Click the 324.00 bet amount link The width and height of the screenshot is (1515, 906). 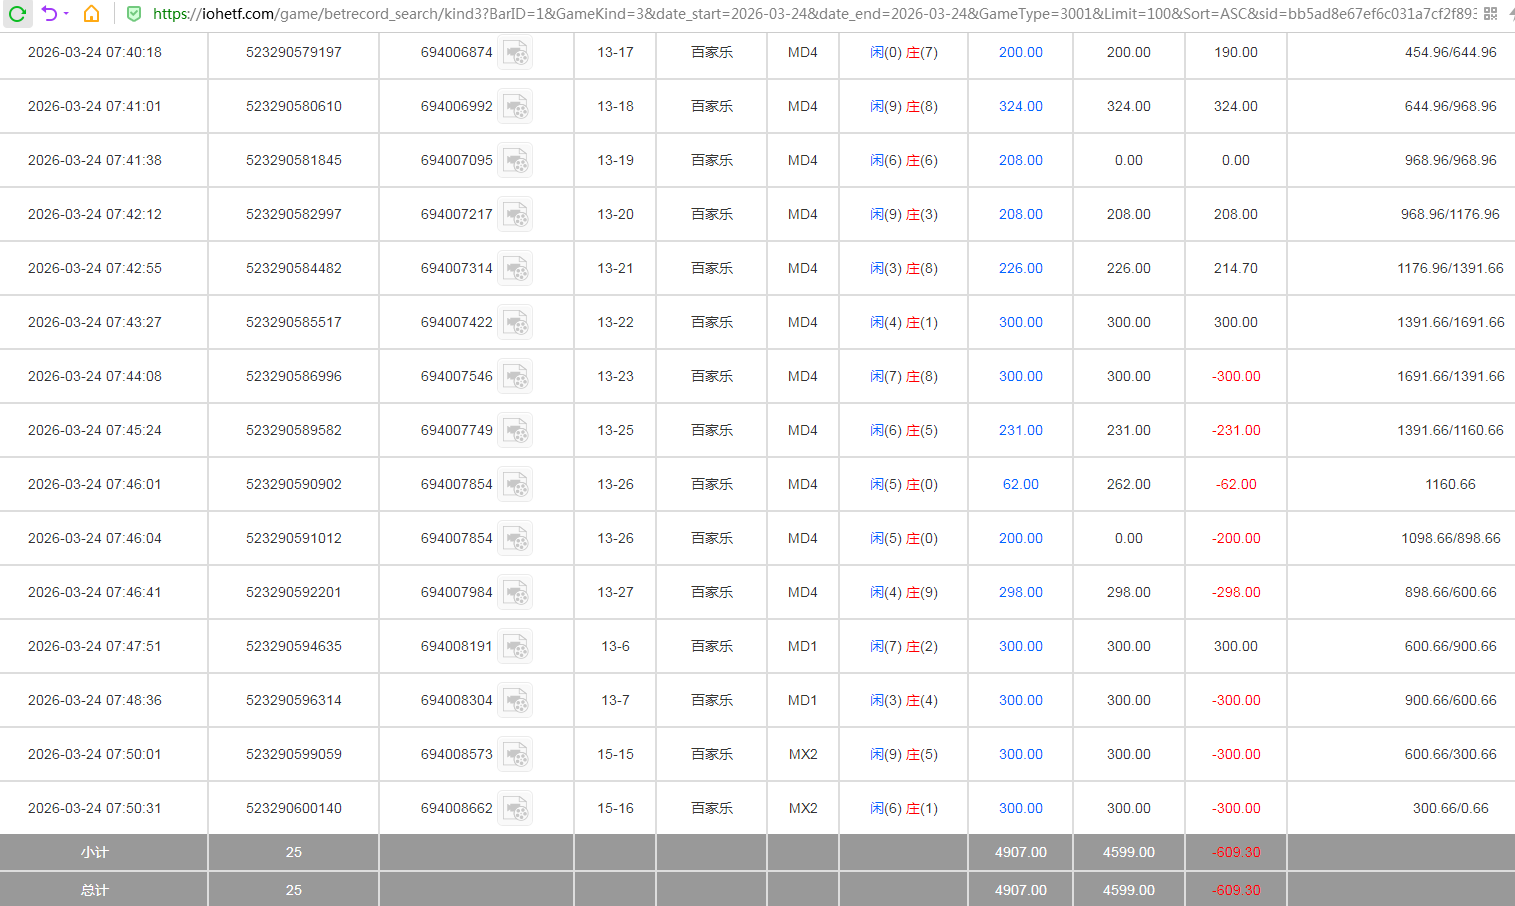[1020, 106]
